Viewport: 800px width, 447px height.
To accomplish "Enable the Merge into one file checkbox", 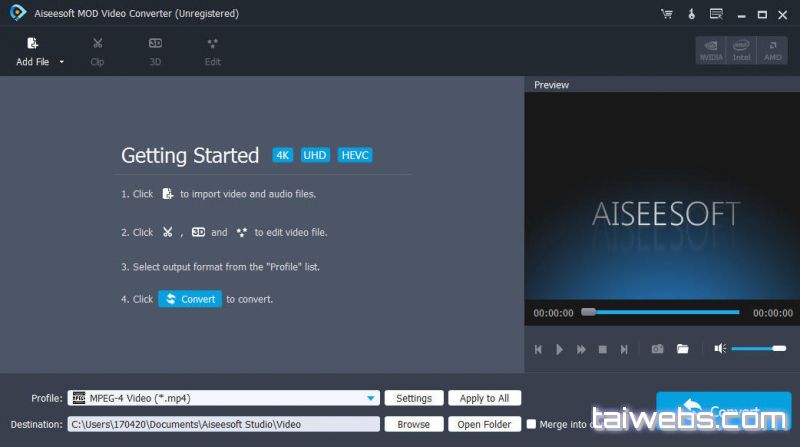I will tap(532, 424).
